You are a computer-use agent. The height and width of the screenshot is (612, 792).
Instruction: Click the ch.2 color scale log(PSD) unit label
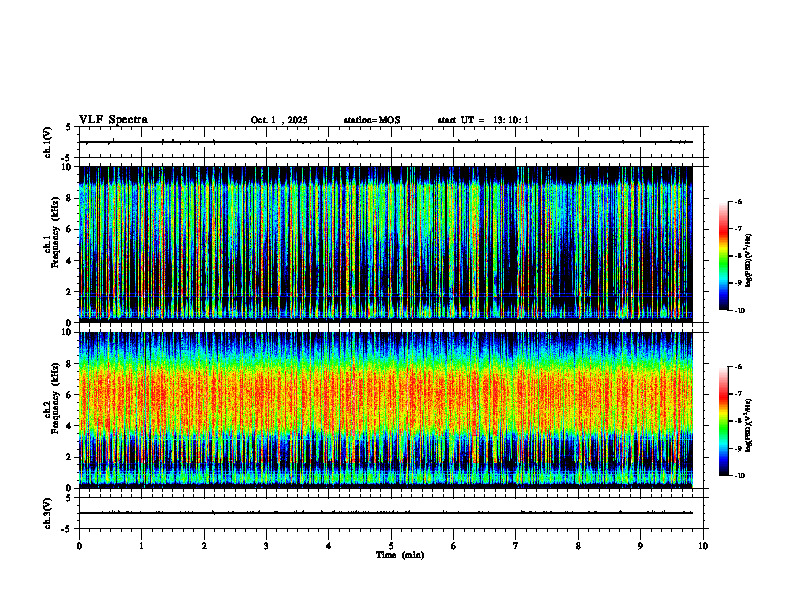pos(749,424)
